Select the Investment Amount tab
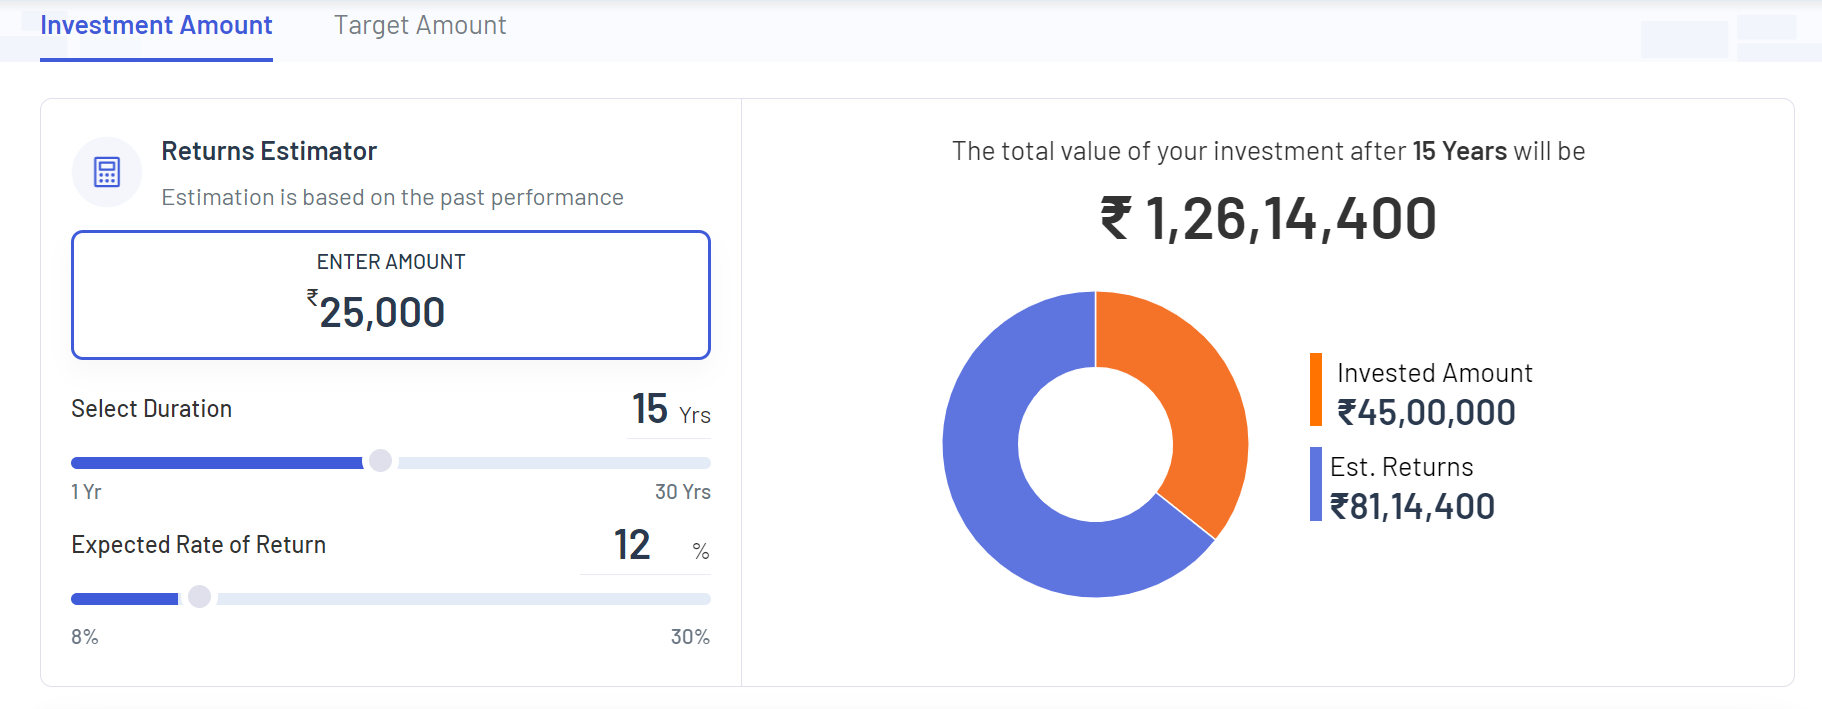1822x709 pixels. pos(156,26)
